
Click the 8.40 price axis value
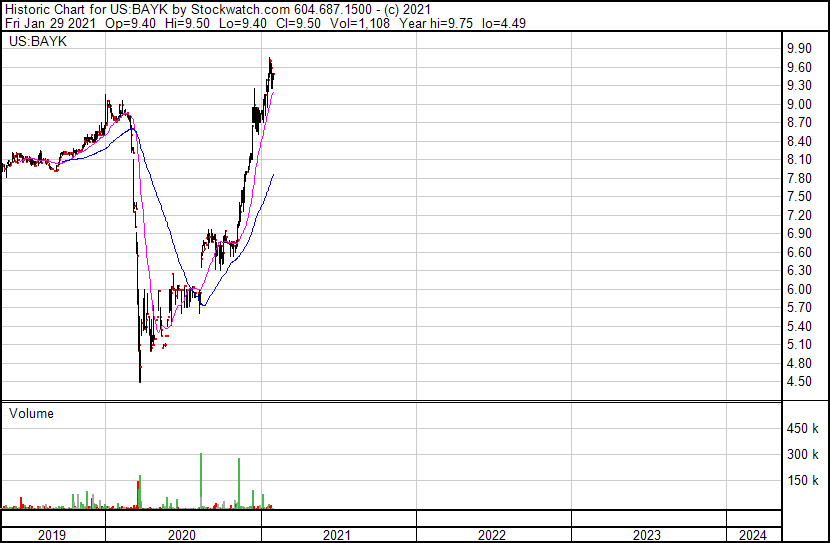[799, 141]
